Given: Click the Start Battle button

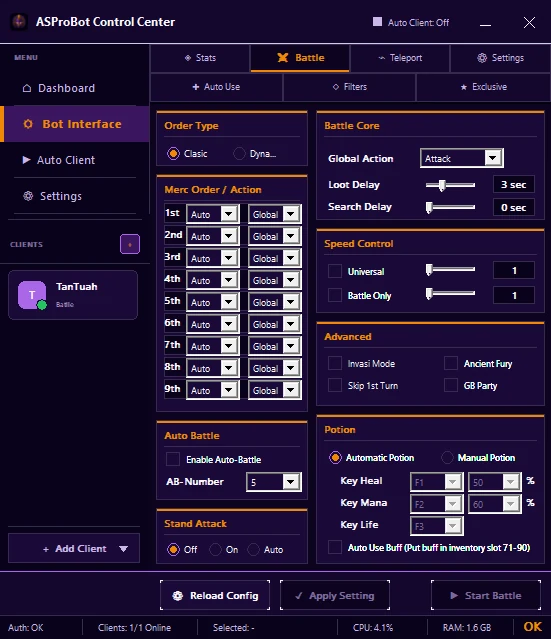Looking at the screenshot, I should (x=486, y=595).
